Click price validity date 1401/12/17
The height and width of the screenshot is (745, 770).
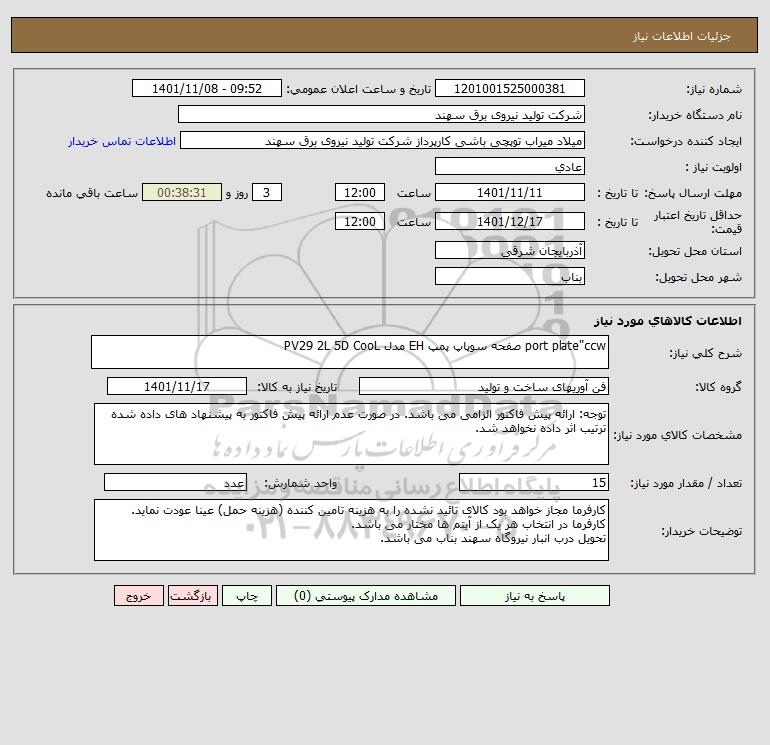pyautogui.click(x=510, y=221)
